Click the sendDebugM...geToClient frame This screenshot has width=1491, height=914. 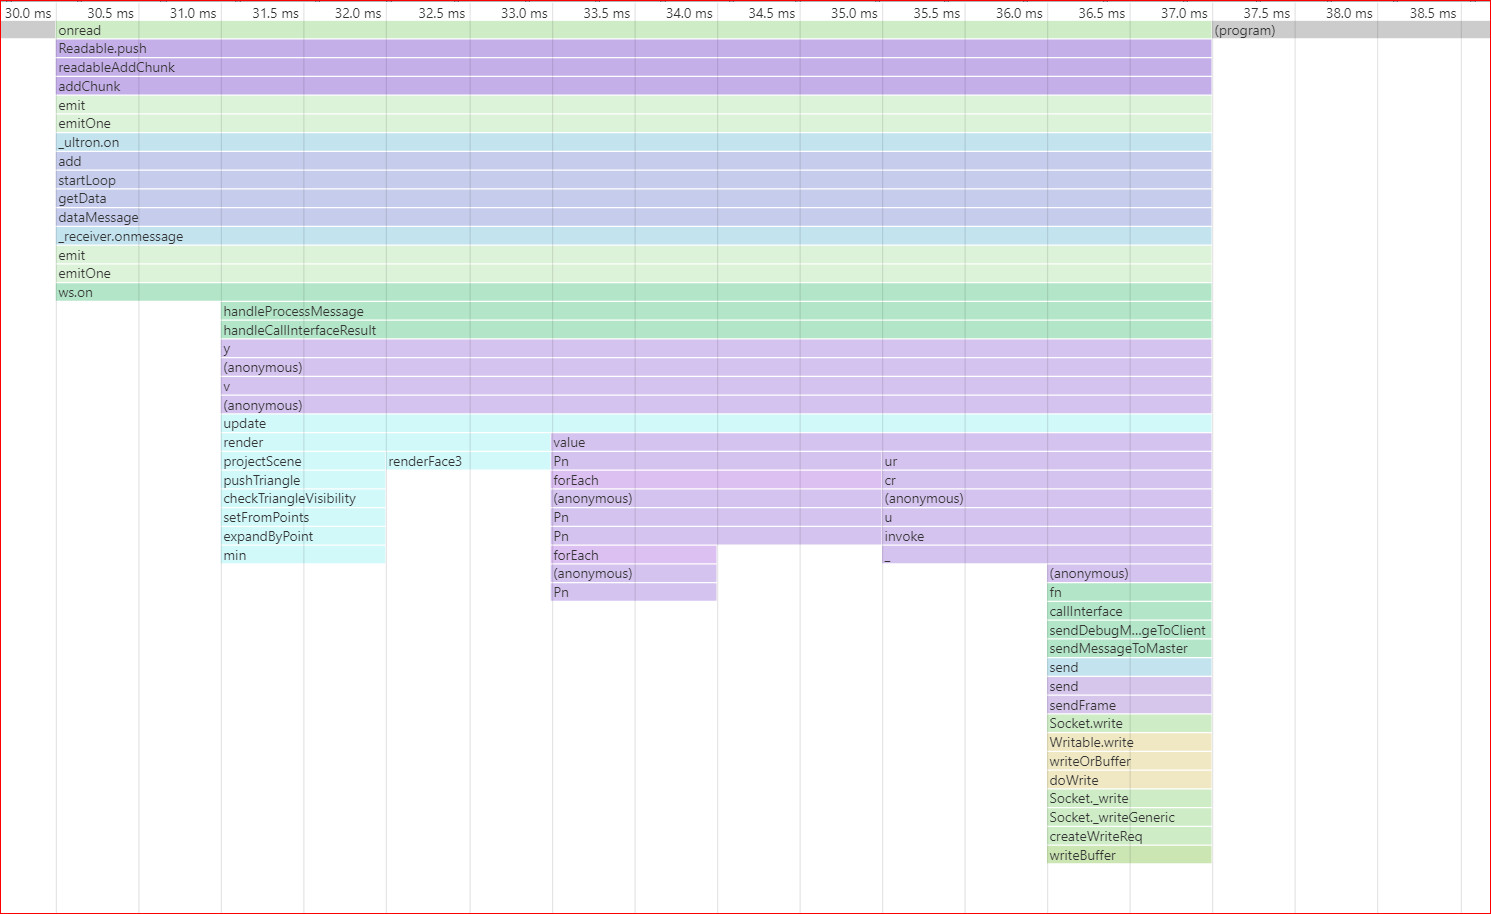tap(1130, 630)
